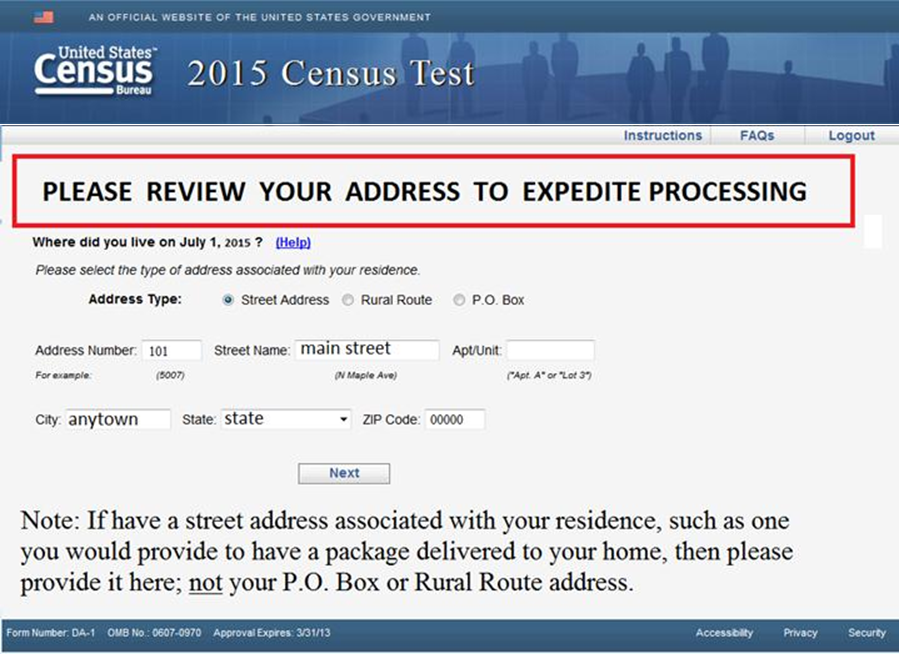Click the Address Number field showing 101
This screenshot has height=654, width=899.
pyautogui.click(x=171, y=350)
